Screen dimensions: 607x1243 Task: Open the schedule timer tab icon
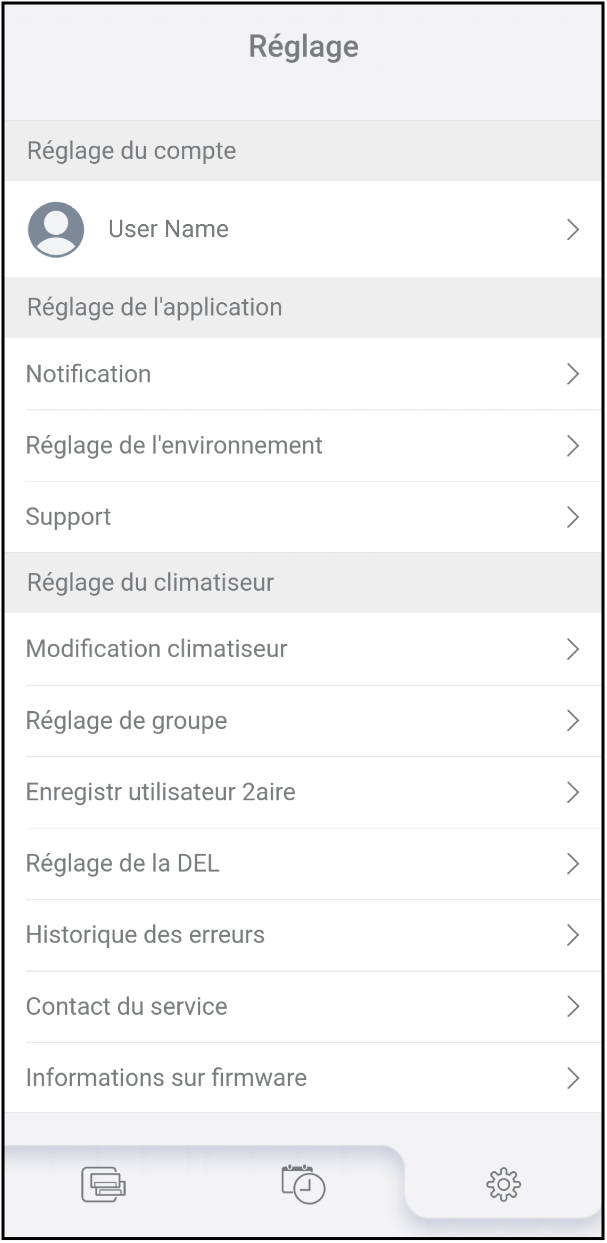point(303,1184)
